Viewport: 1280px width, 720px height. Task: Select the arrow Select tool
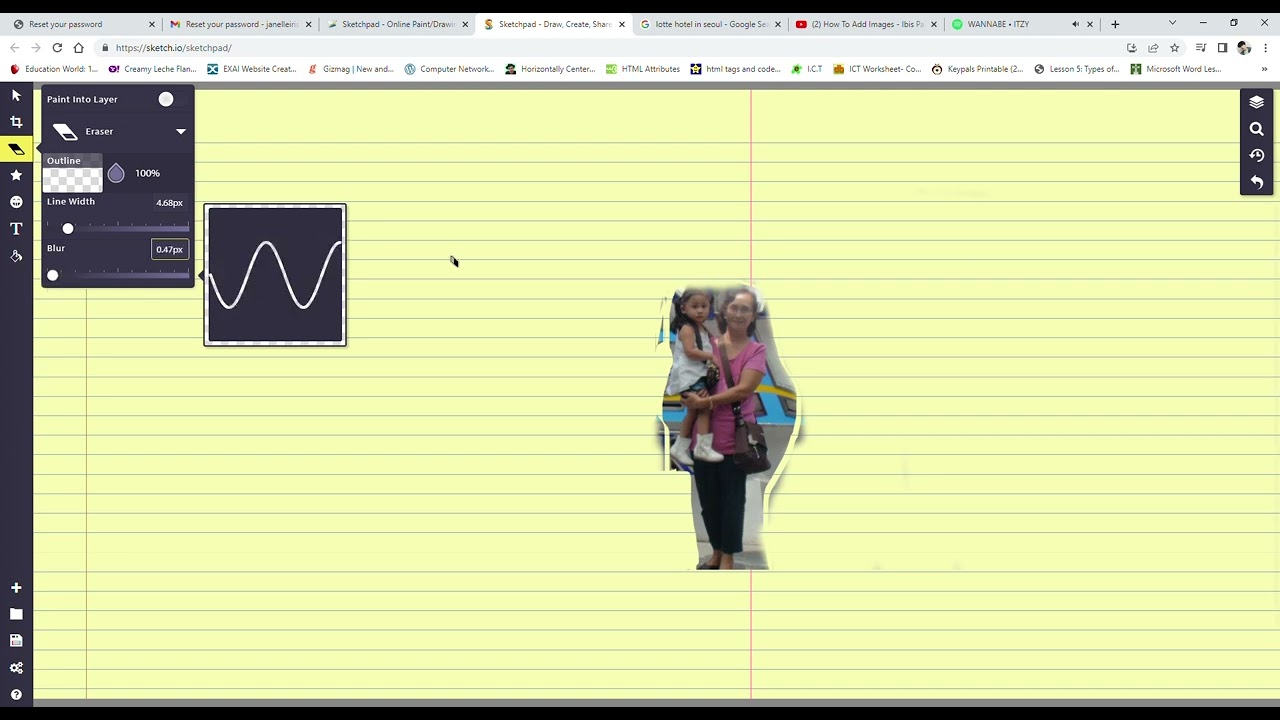[x=16, y=95]
